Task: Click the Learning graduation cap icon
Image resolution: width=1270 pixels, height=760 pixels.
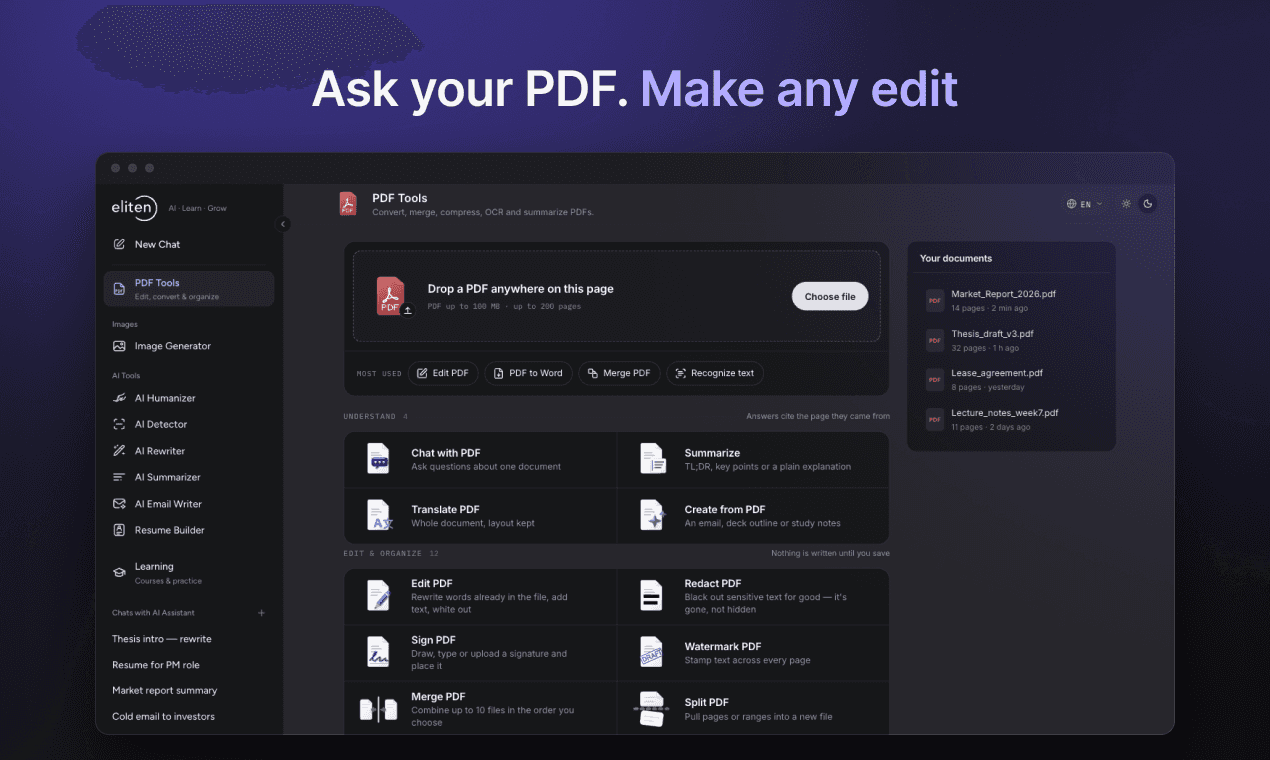Action: [x=119, y=572]
